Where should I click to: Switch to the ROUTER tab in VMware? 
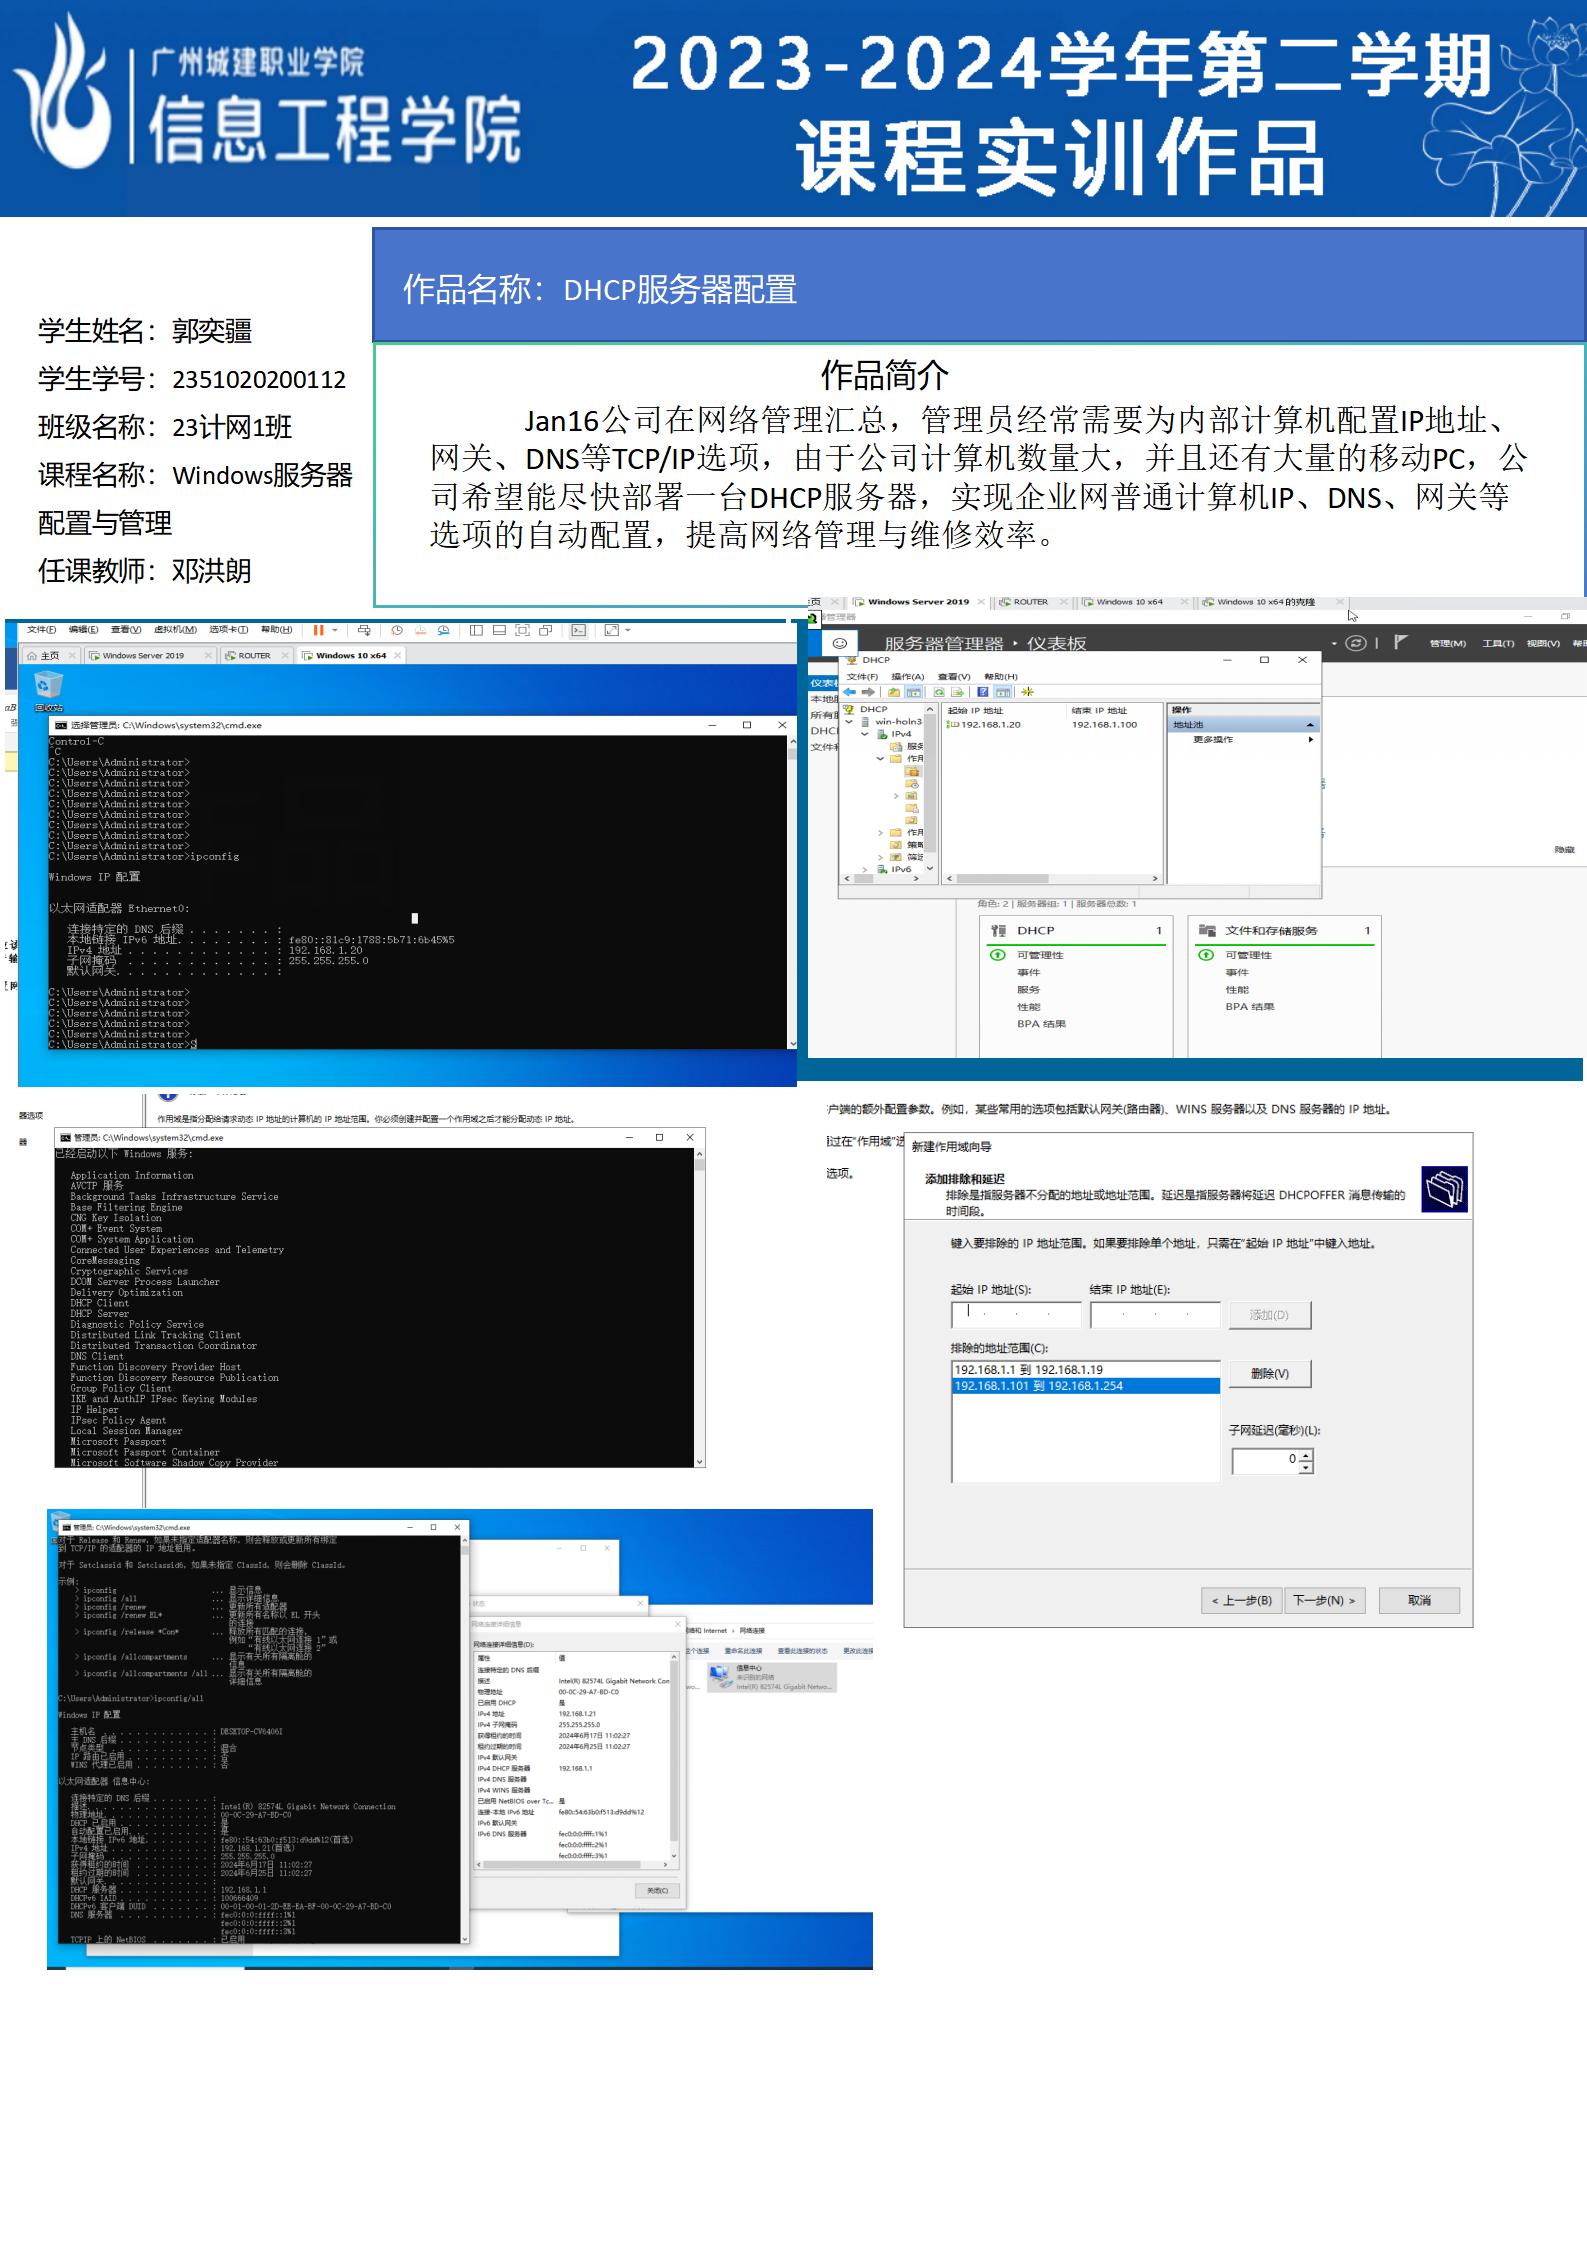coord(254,656)
